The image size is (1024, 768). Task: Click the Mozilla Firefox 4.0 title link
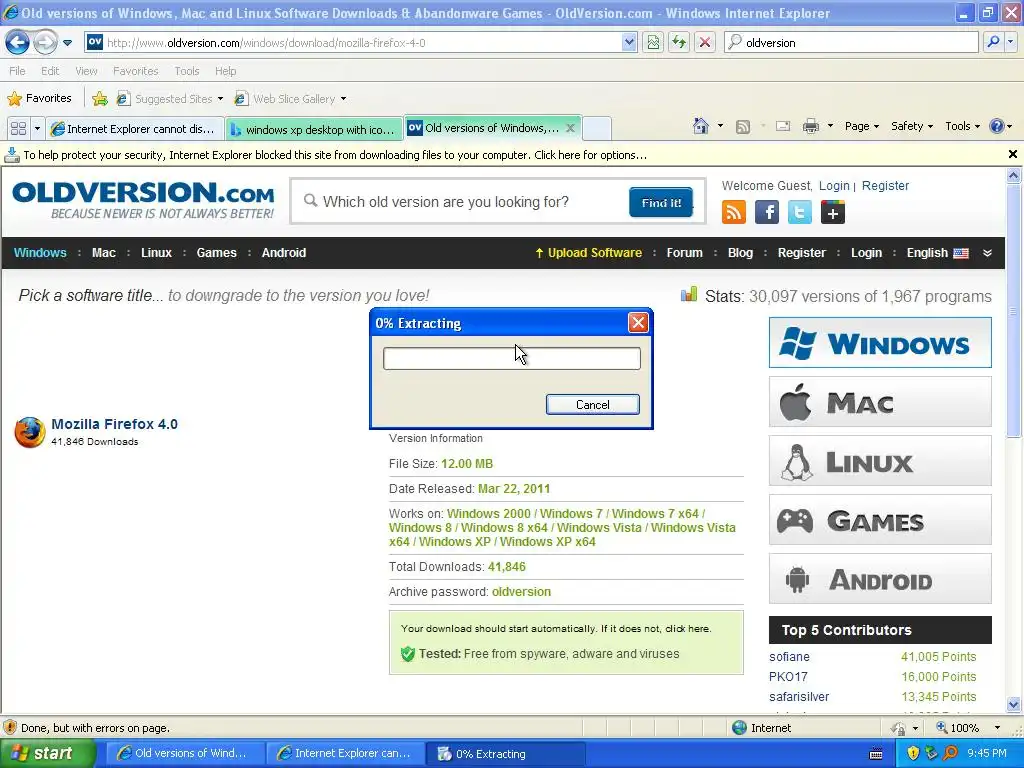tap(114, 424)
